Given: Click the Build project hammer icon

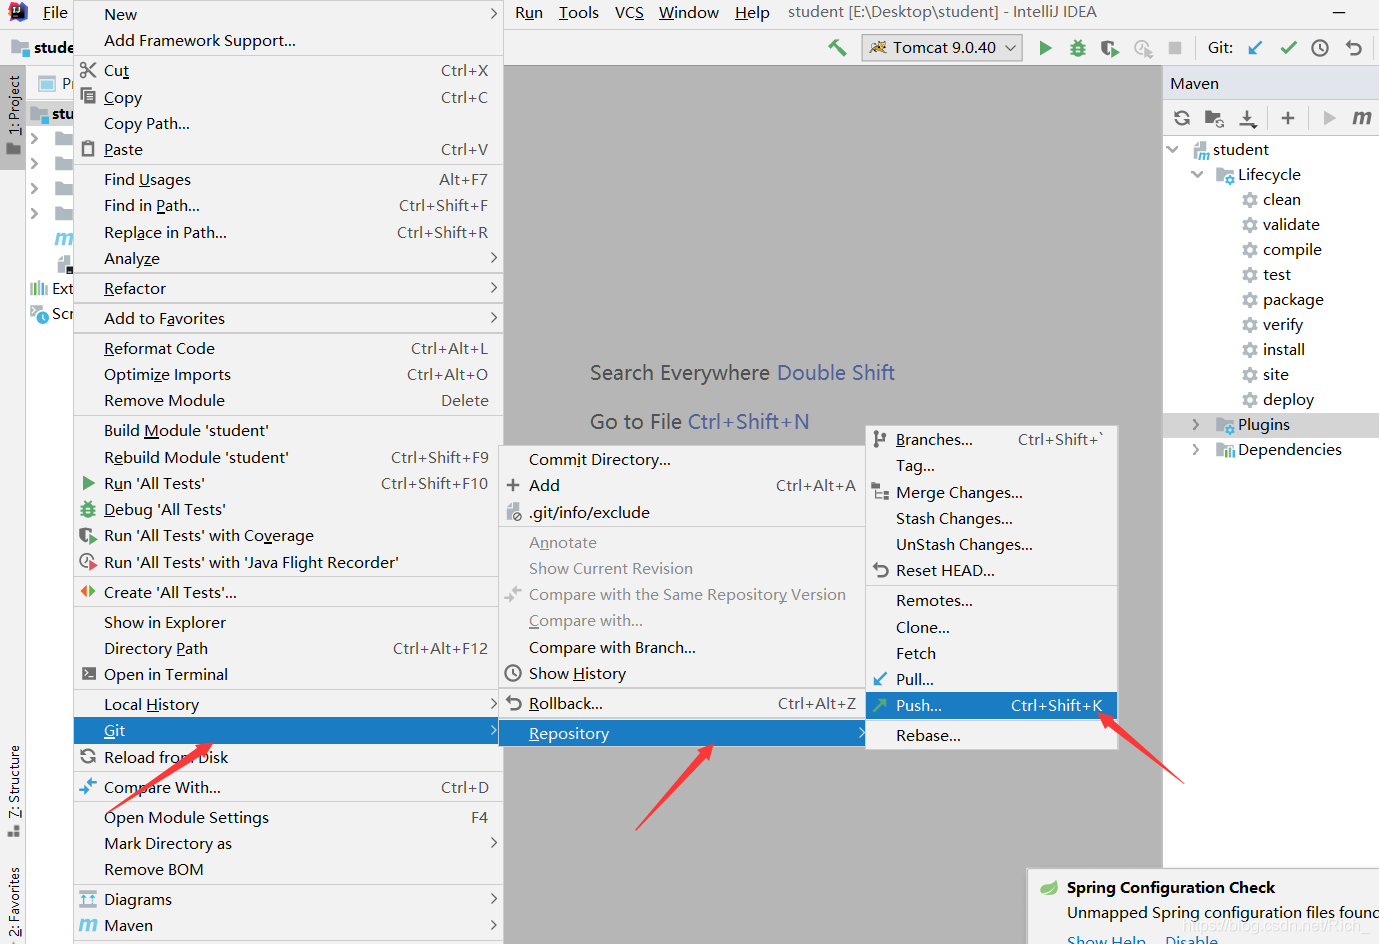Looking at the screenshot, I should (837, 47).
